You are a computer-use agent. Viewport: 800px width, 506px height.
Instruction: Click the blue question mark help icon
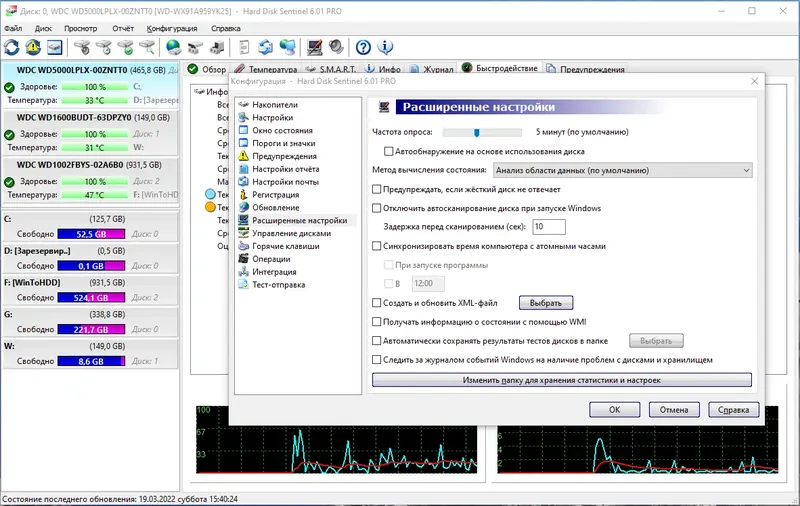coord(363,47)
